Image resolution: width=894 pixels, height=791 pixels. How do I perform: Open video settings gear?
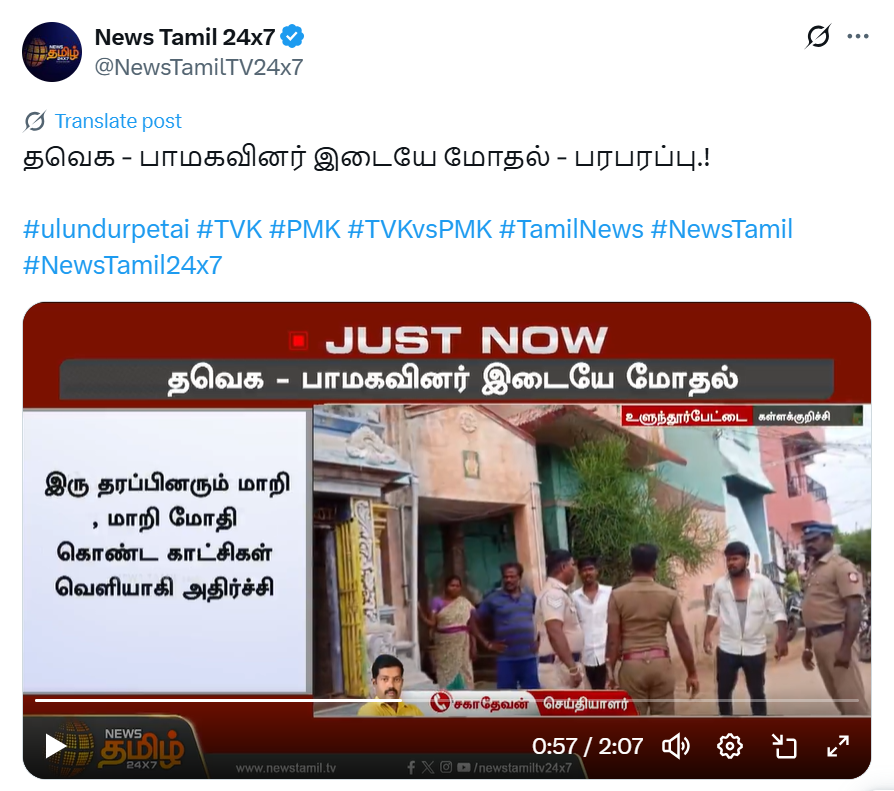[730, 746]
